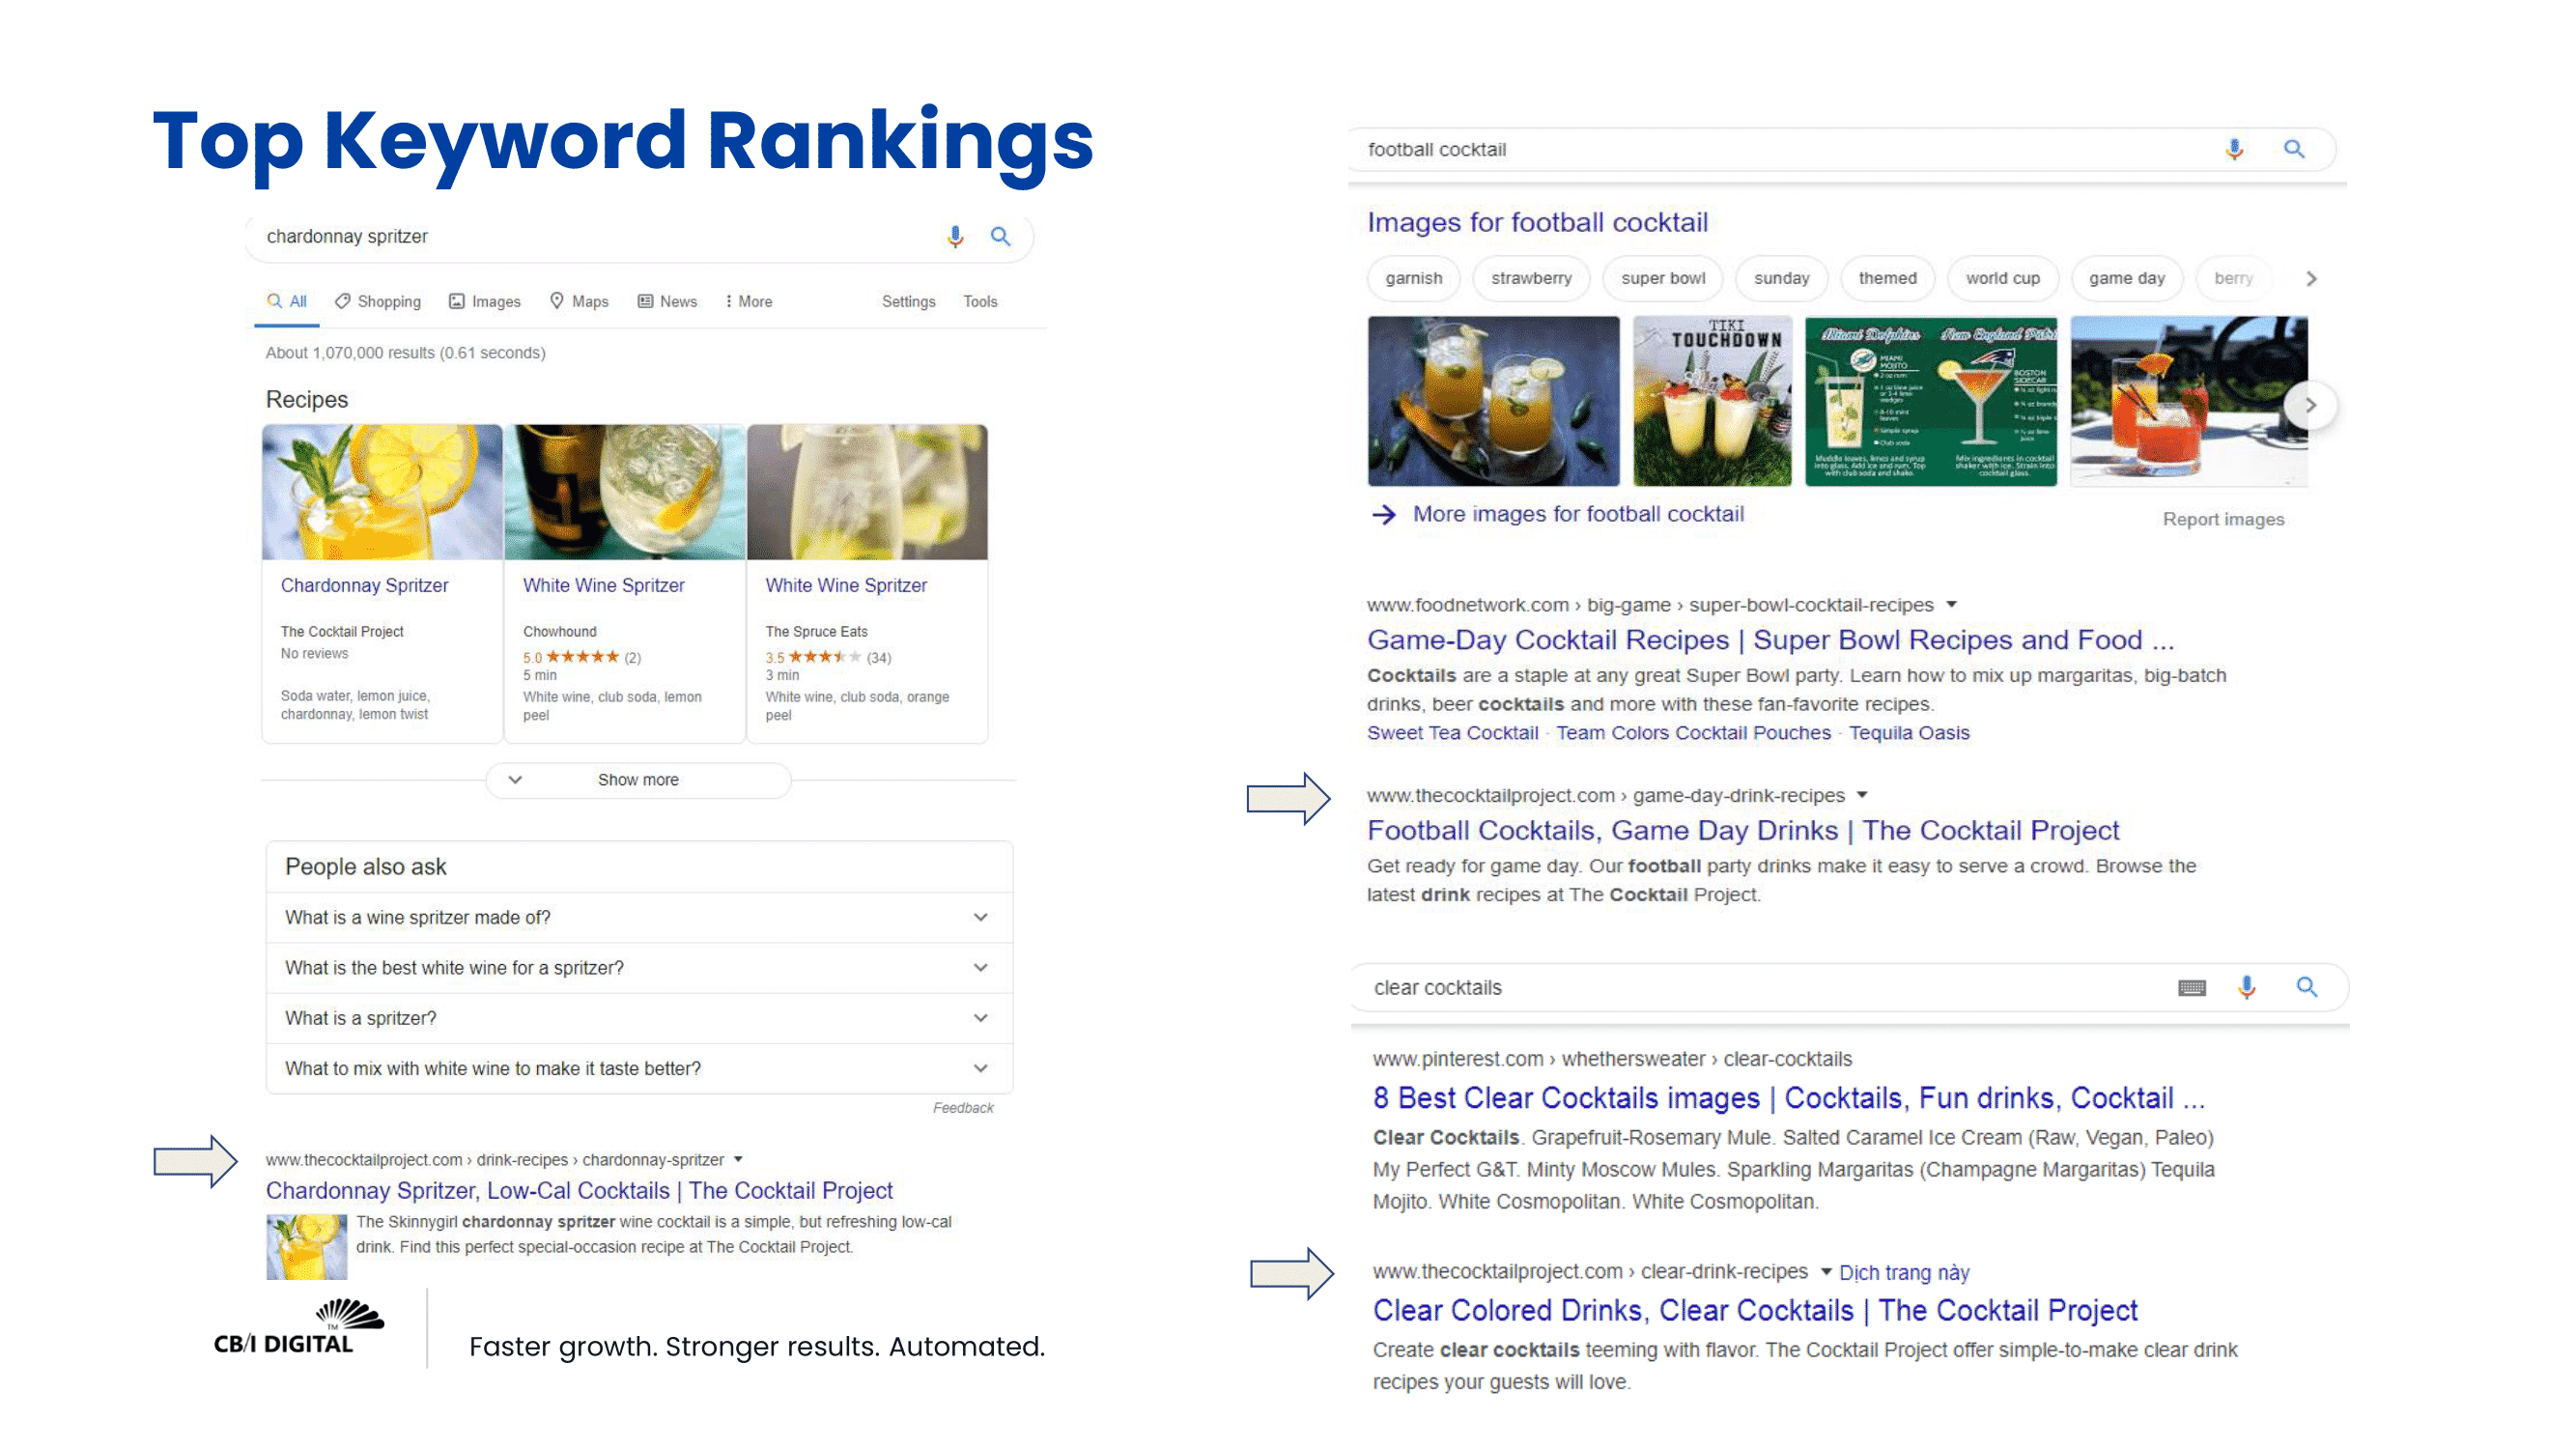
Task: Expand 'What is a spritzer?' question
Action: click(x=980, y=1018)
